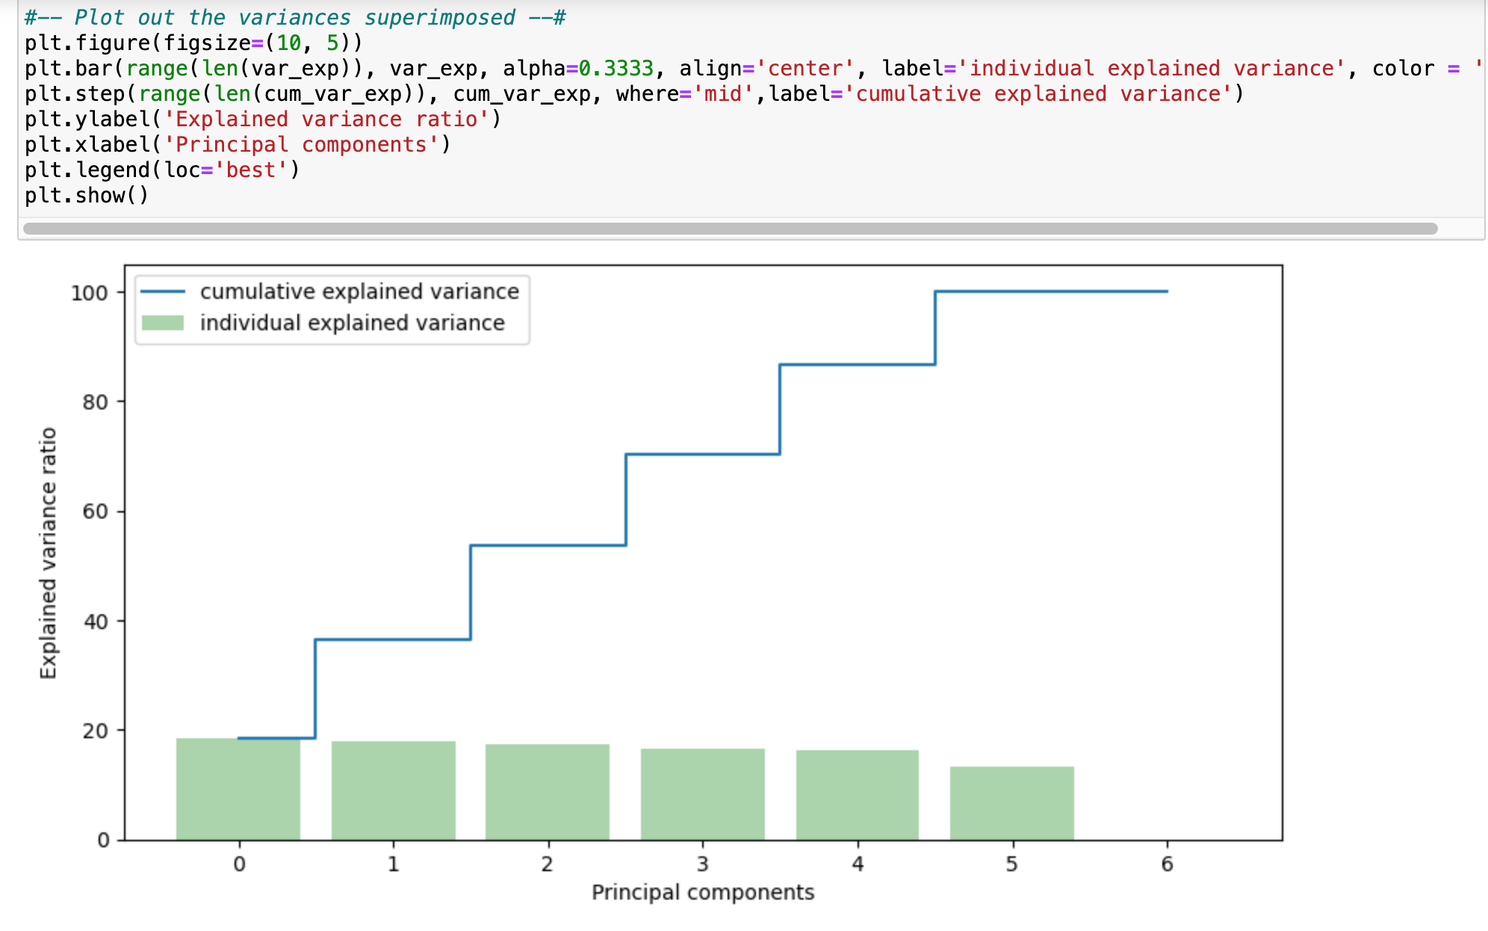1488x931 pixels.
Task: Place cursor in the plt.show() line
Action: pos(87,195)
